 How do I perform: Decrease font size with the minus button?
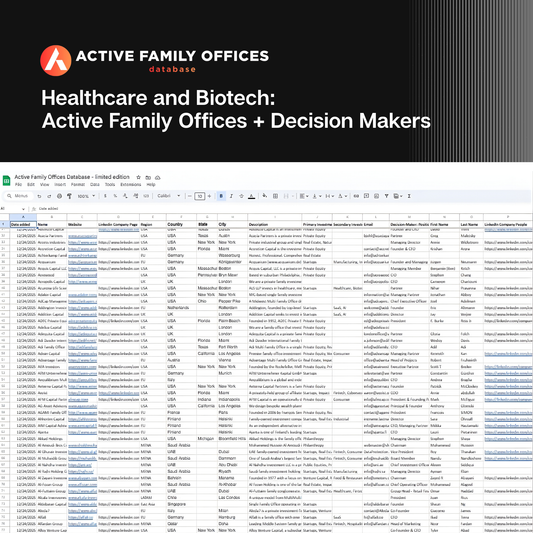(x=190, y=196)
